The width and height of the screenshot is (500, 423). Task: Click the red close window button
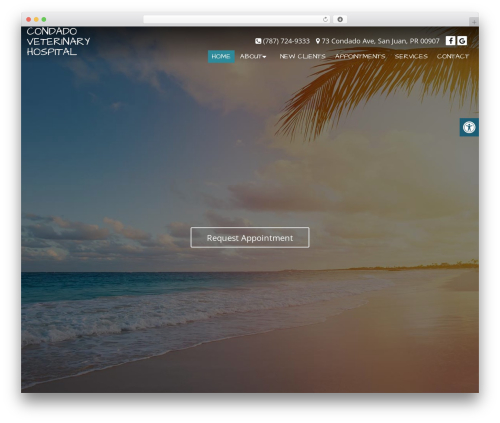tap(29, 19)
